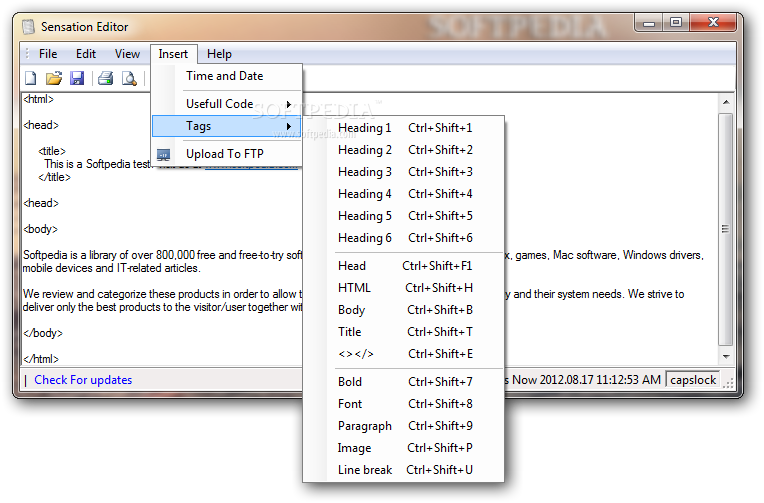Close the Sensation Editor window
This screenshot has width=764, height=503.
[x=713, y=23]
